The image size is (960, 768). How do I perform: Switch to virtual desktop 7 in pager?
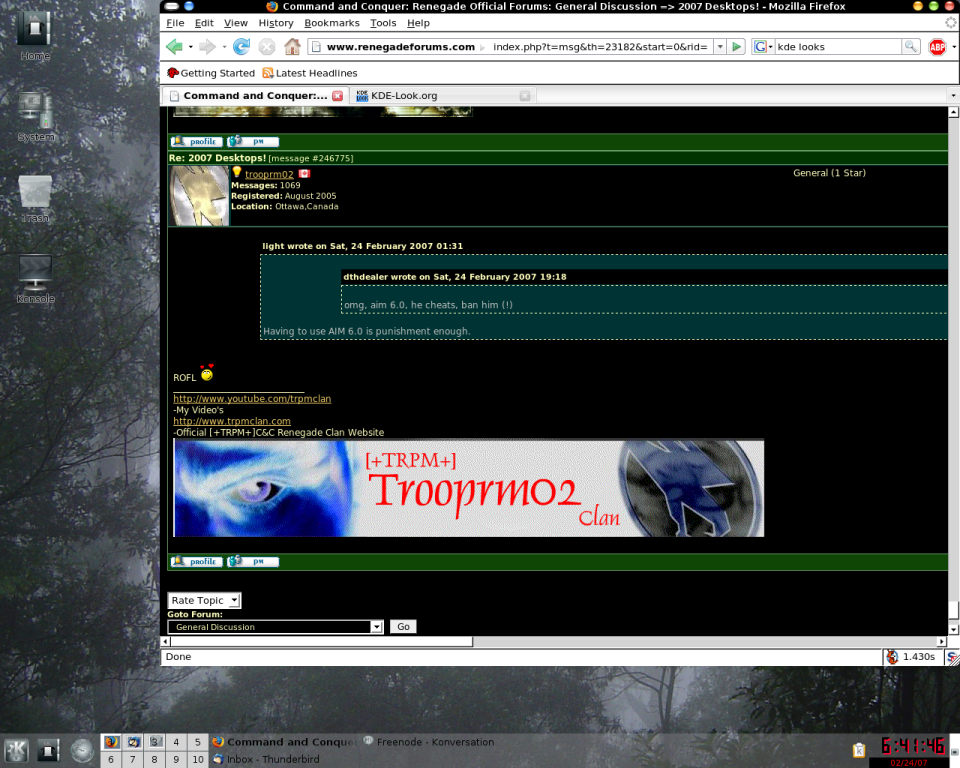132,760
